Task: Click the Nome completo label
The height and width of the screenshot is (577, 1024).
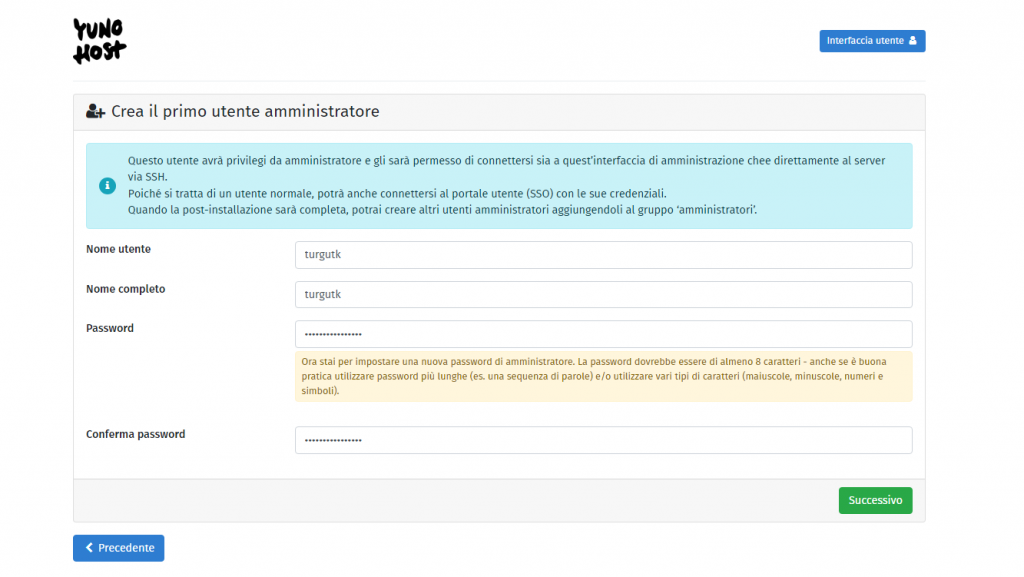Action: pos(126,289)
